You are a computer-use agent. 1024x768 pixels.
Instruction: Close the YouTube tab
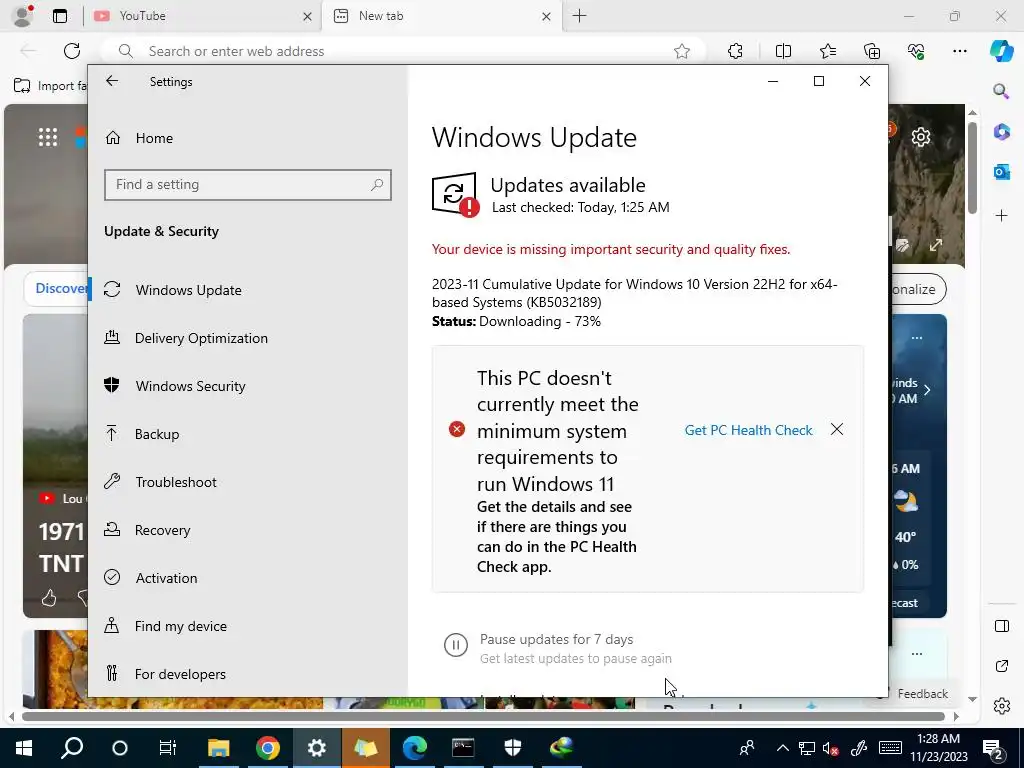[x=307, y=16]
